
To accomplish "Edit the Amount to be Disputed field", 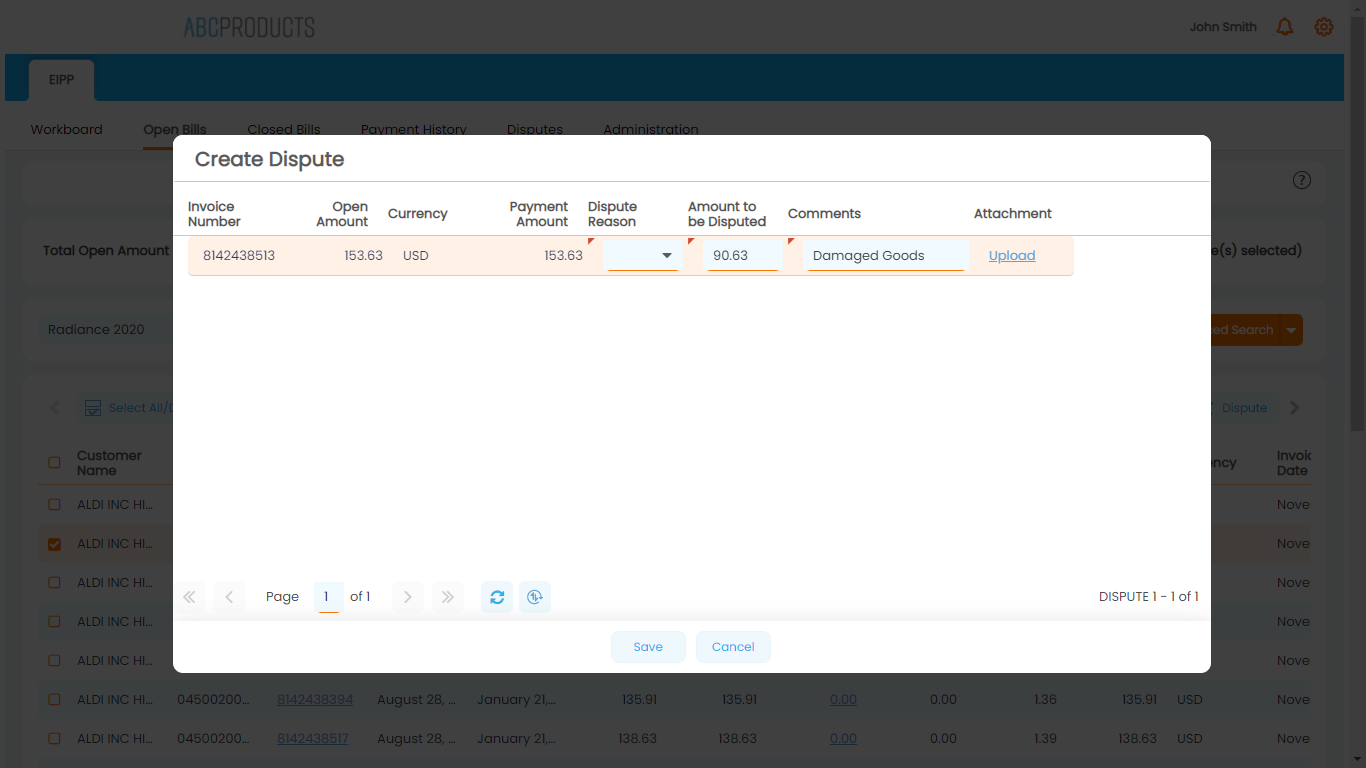I will click(x=741, y=255).
